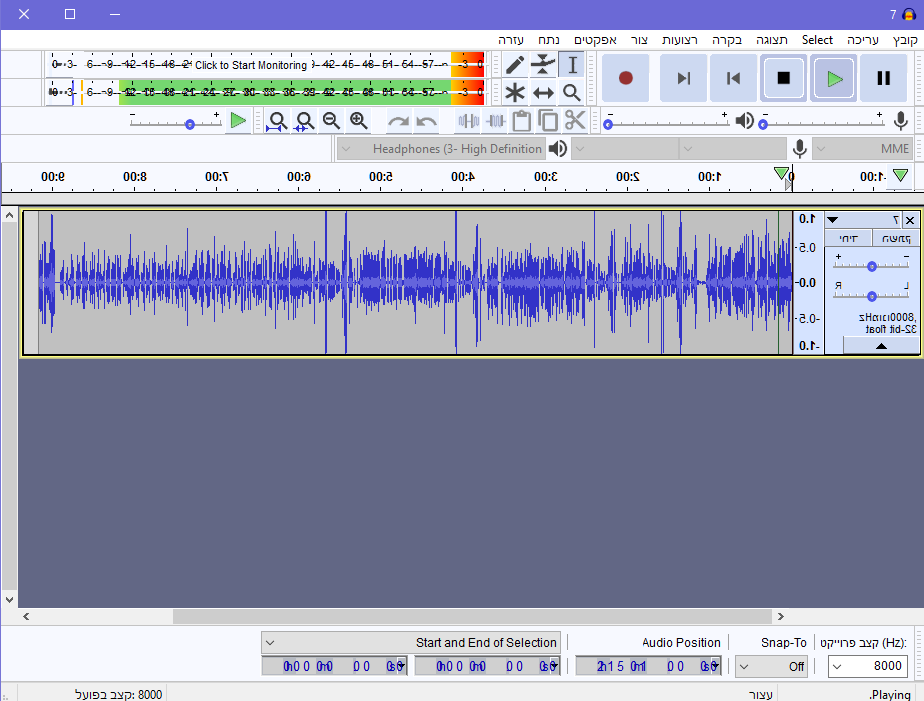The height and width of the screenshot is (701, 924).
Task: Toggle the track's יחיד solo button
Action: coord(848,238)
